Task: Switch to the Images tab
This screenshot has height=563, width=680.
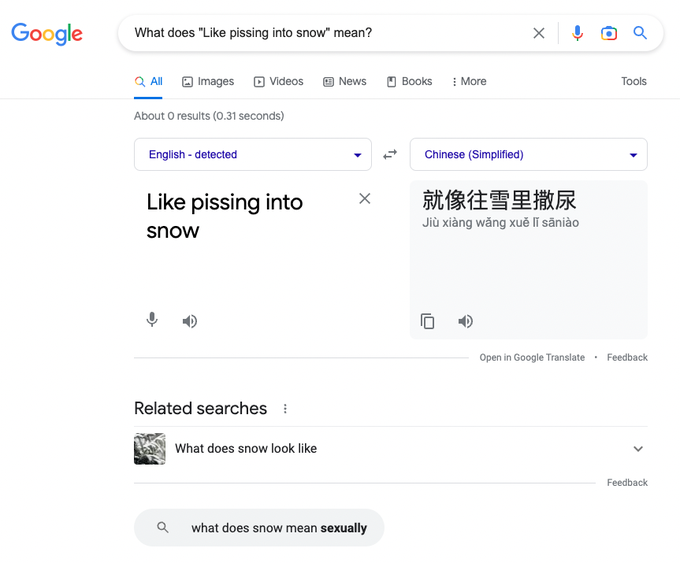Action: click(208, 82)
